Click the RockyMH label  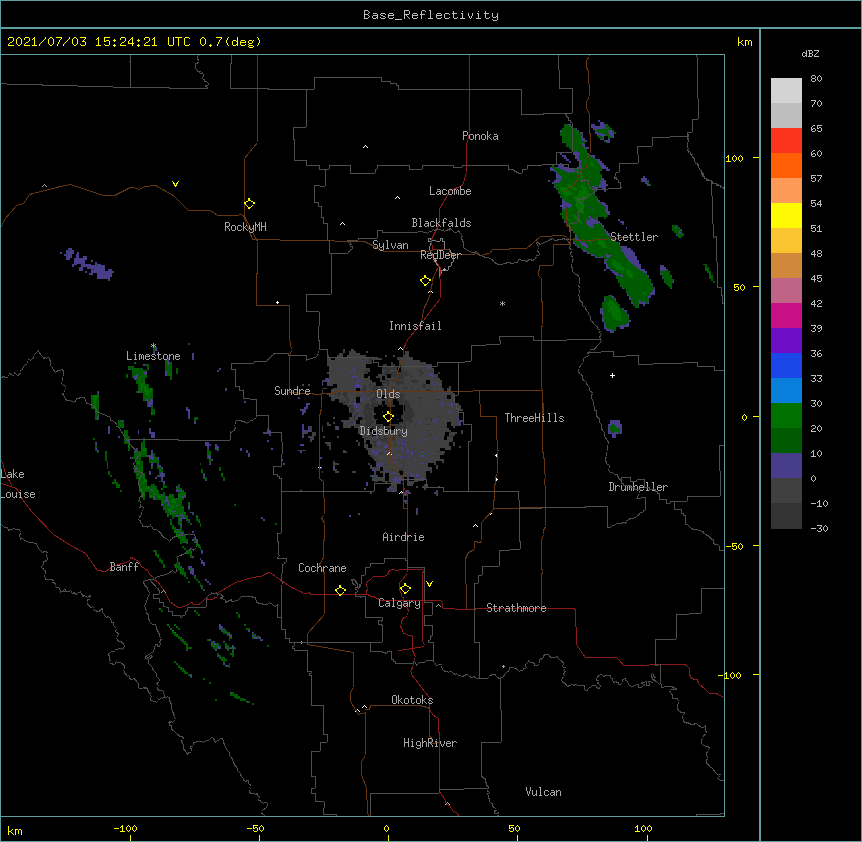click(245, 227)
